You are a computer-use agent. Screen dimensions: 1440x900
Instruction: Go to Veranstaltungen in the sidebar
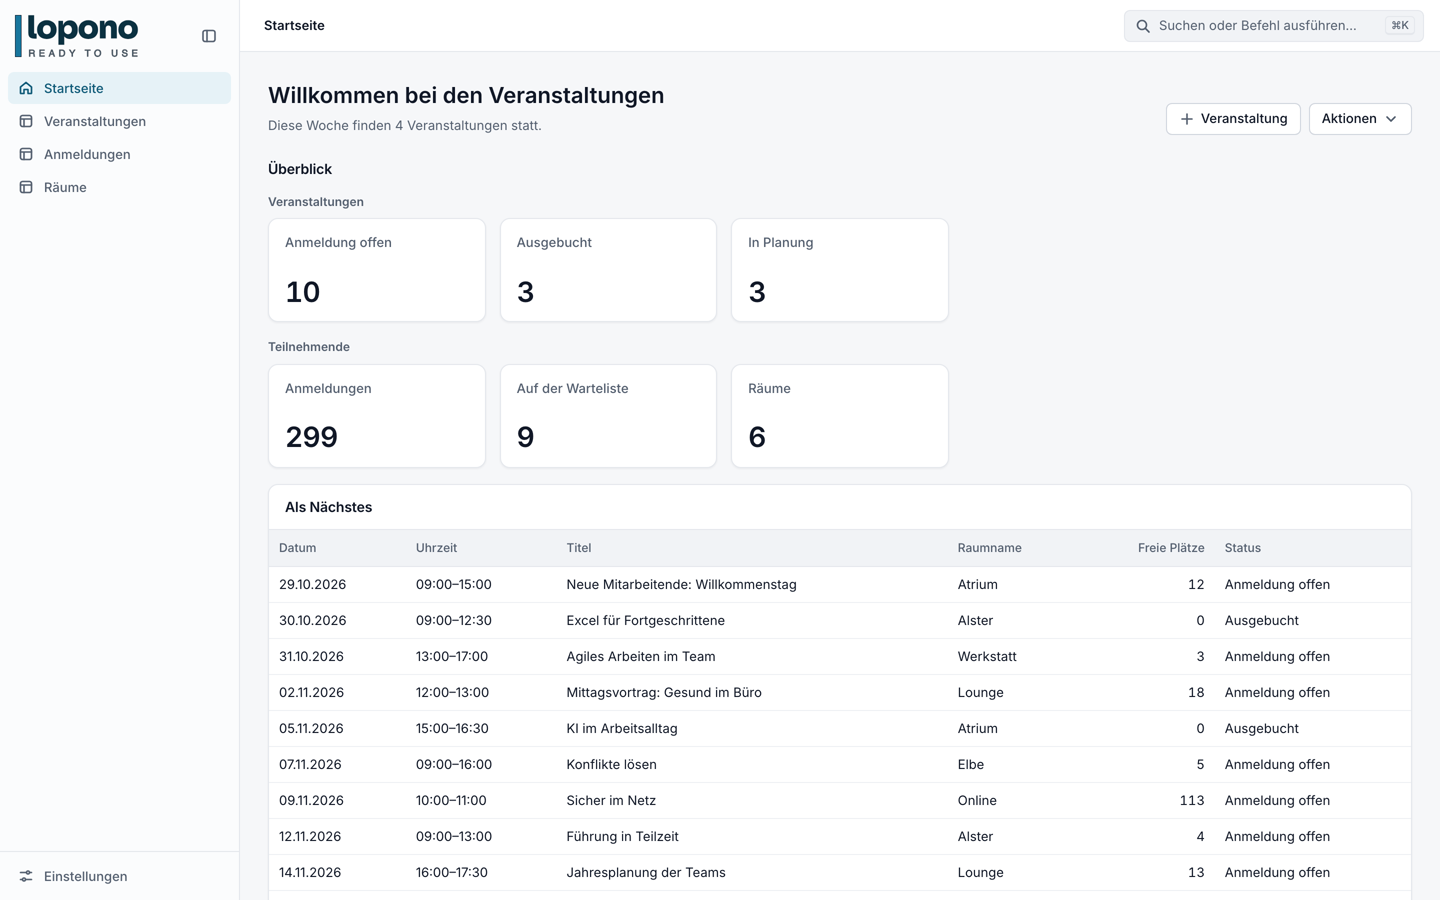tap(119, 121)
